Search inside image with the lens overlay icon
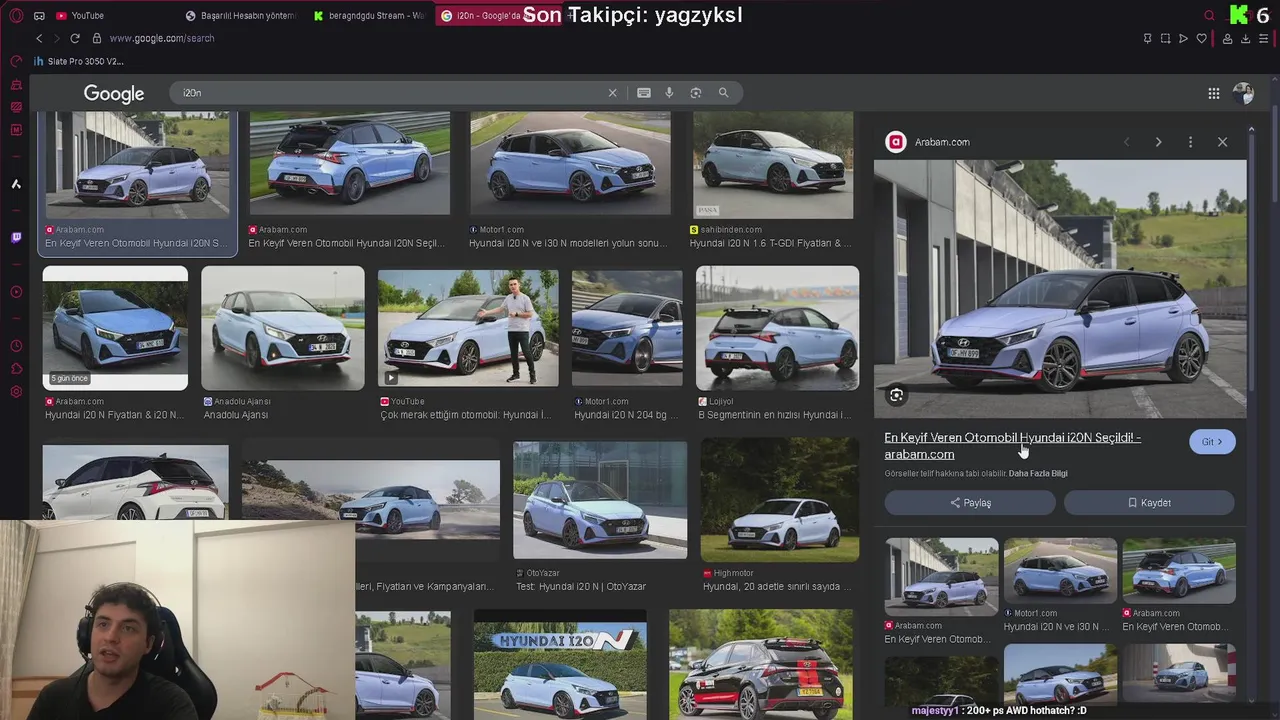Viewport: 1280px width, 720px height. (896, 396)
